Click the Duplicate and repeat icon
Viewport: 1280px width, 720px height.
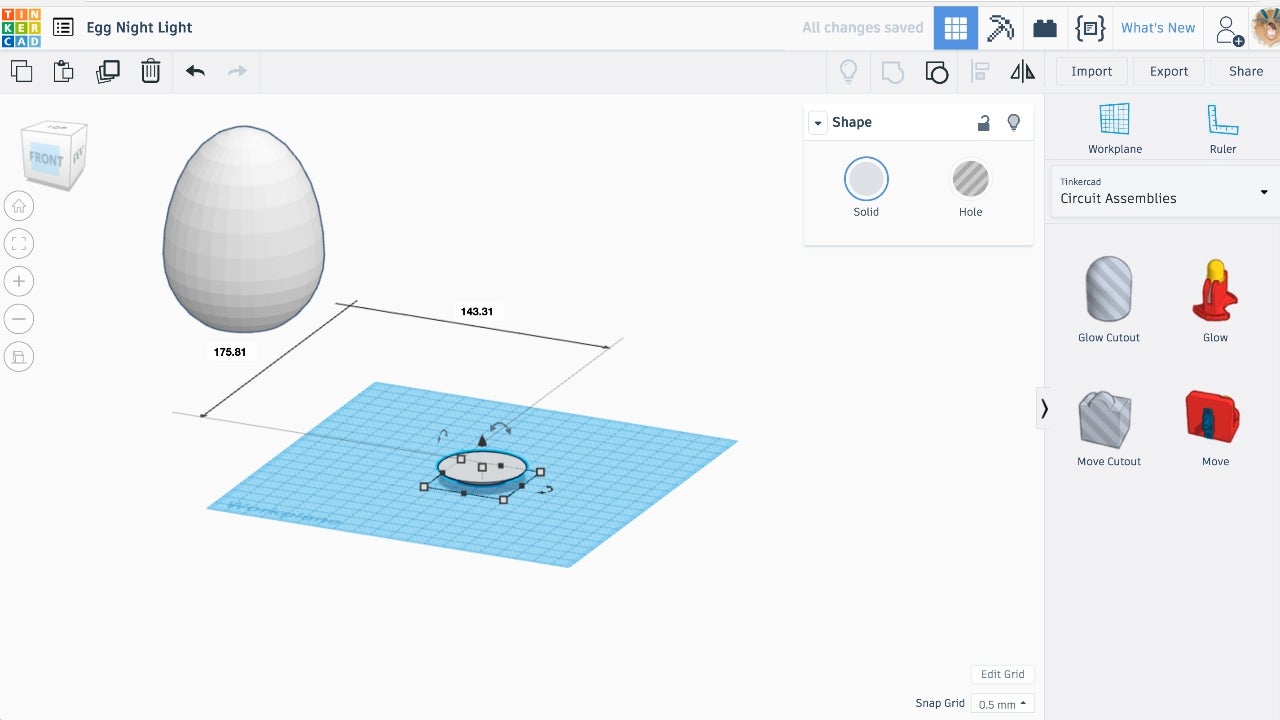[x=107, y=71]
